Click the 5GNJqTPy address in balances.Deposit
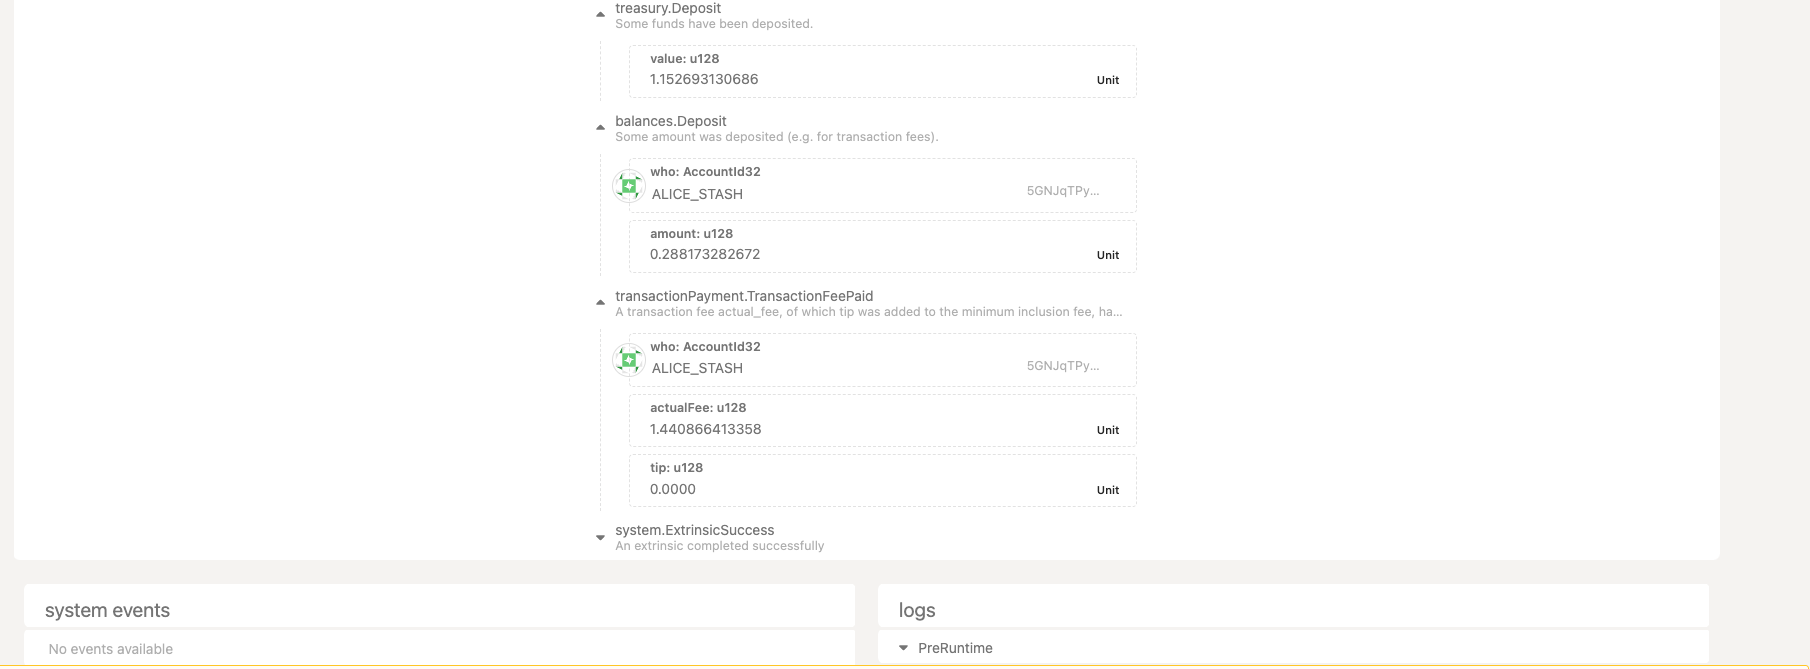This screenshot has width=1810, height=669. [1062, 190]
